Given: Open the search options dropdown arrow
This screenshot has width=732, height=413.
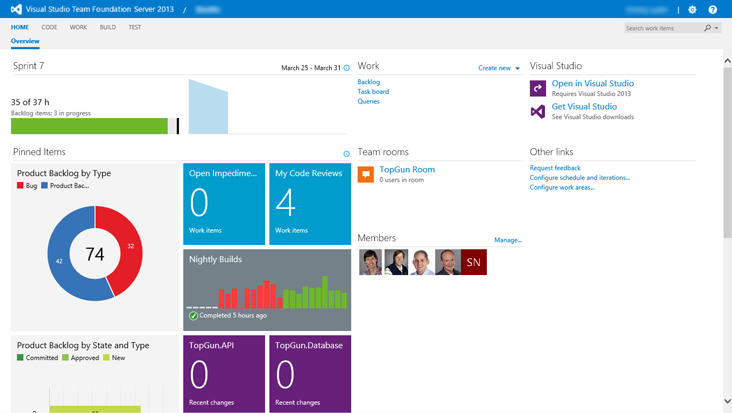Looking at the screenshot, I should 717,28.
